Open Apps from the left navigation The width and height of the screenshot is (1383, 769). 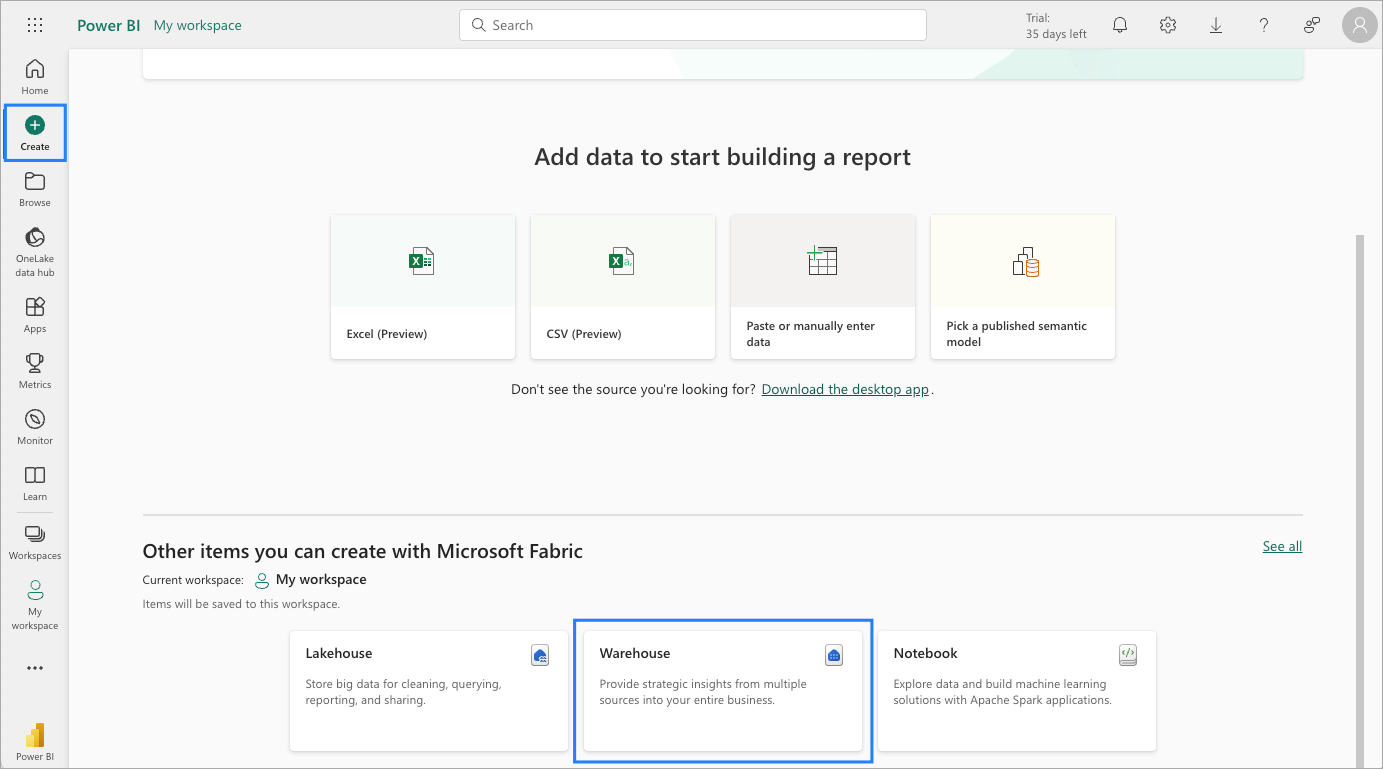pyautogui.click(x=35, y=314)
